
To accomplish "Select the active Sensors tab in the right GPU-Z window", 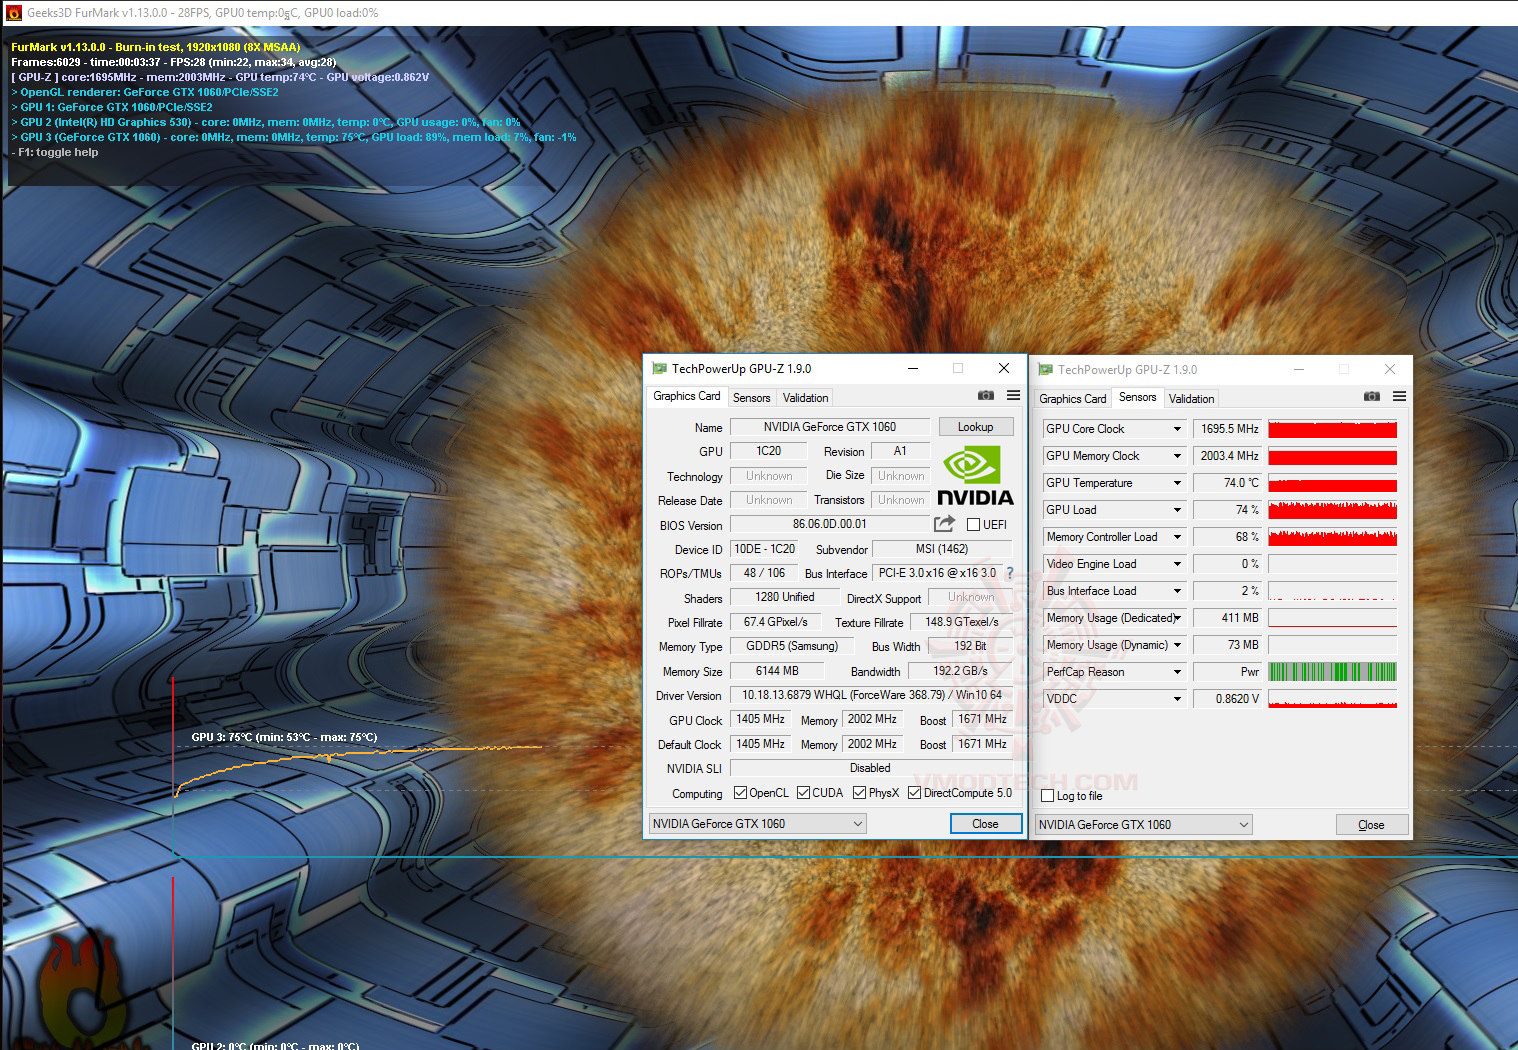I will click(x=1137, y=397).
